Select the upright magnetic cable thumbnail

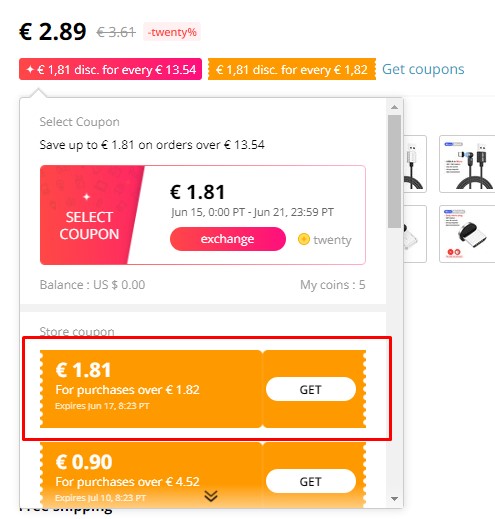[467, 164]
